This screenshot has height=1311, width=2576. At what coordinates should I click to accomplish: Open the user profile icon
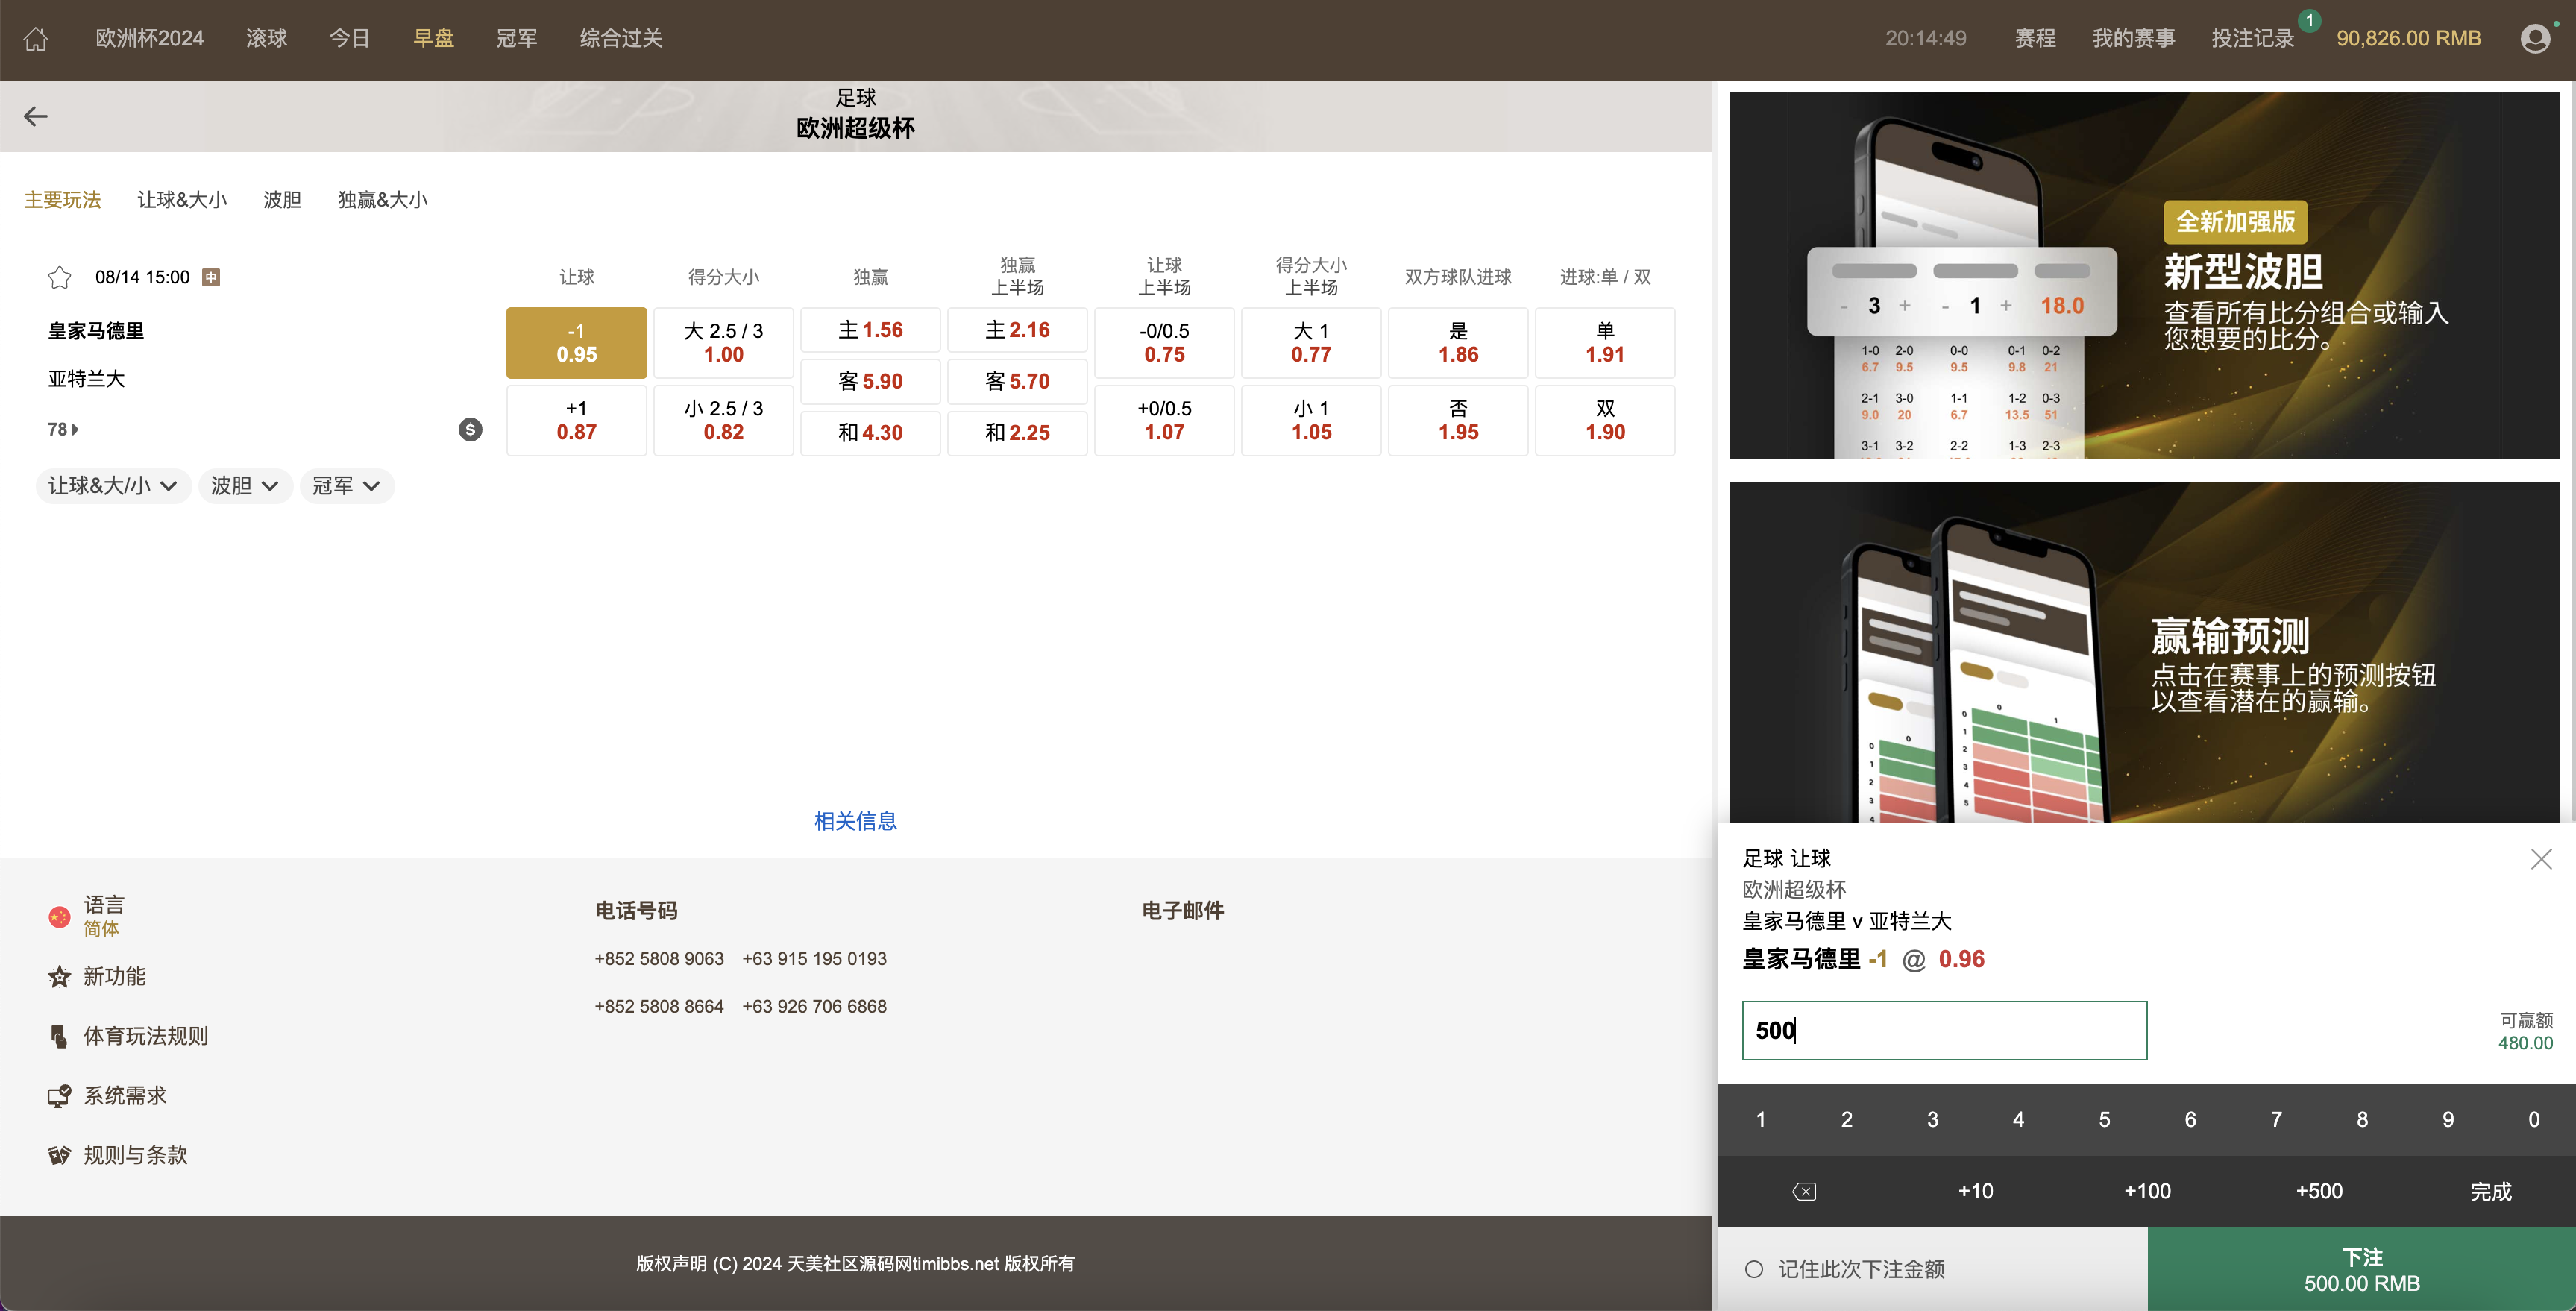click(2536, 38)
